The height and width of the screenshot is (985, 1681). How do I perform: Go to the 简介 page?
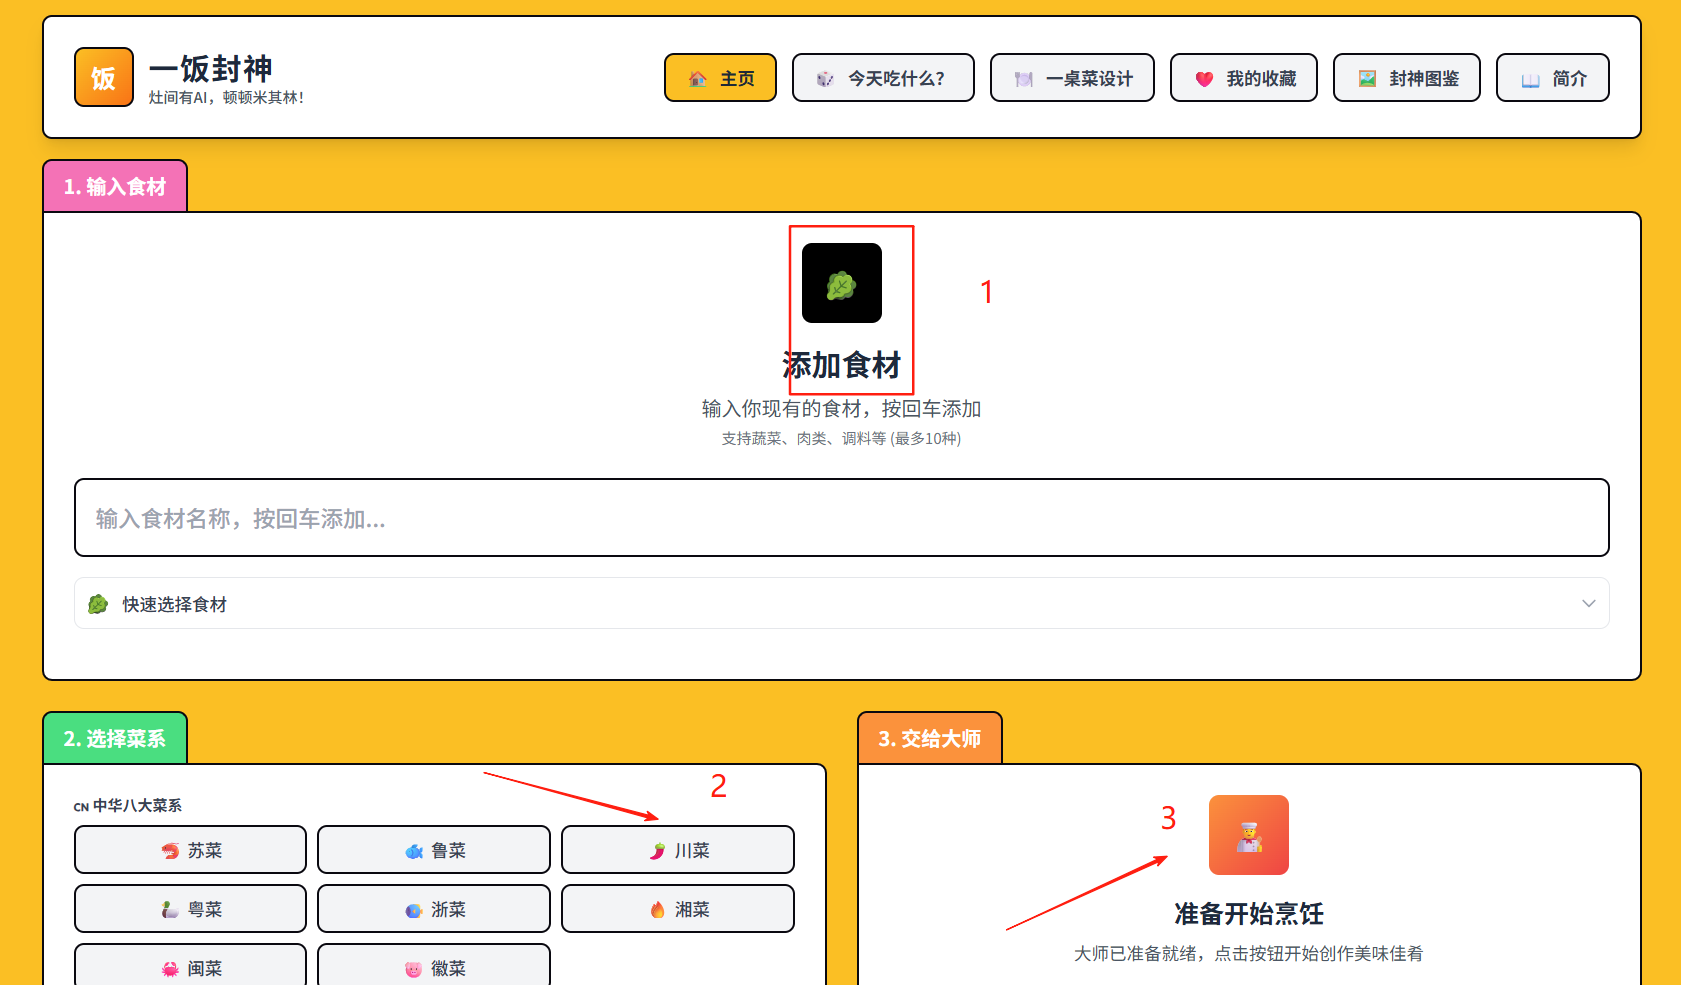point(1552,79)
